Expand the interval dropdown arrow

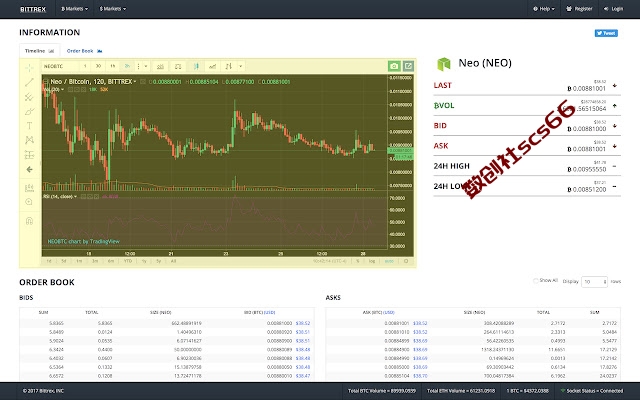[146, 66]
